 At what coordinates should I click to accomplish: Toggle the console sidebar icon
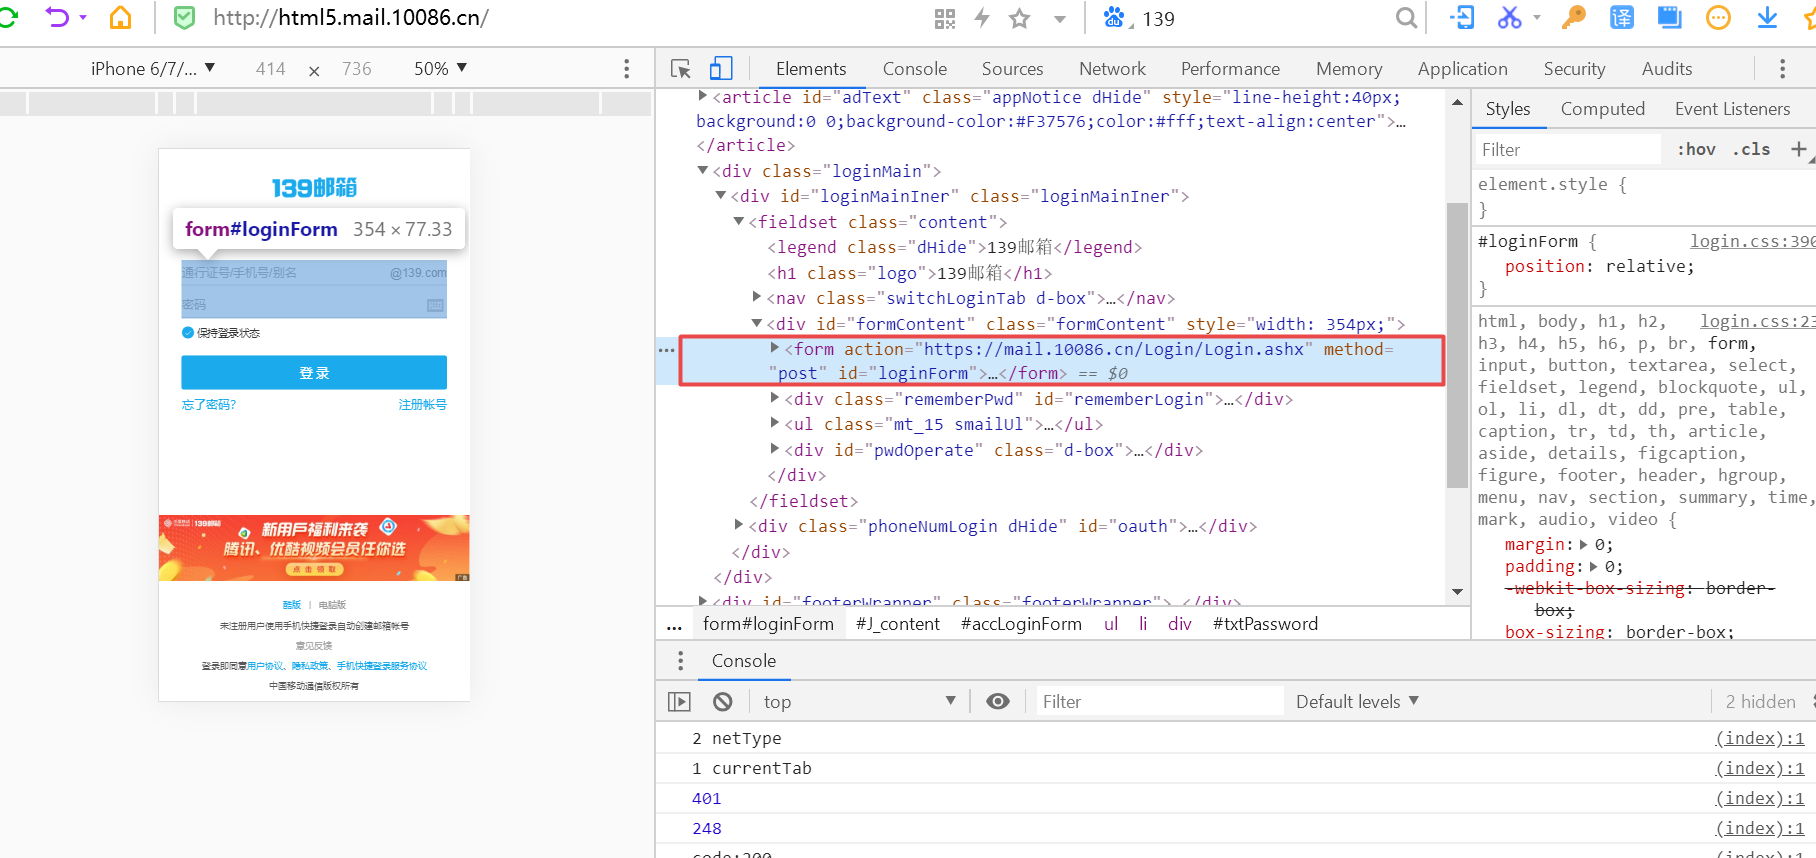coord(679,702)
